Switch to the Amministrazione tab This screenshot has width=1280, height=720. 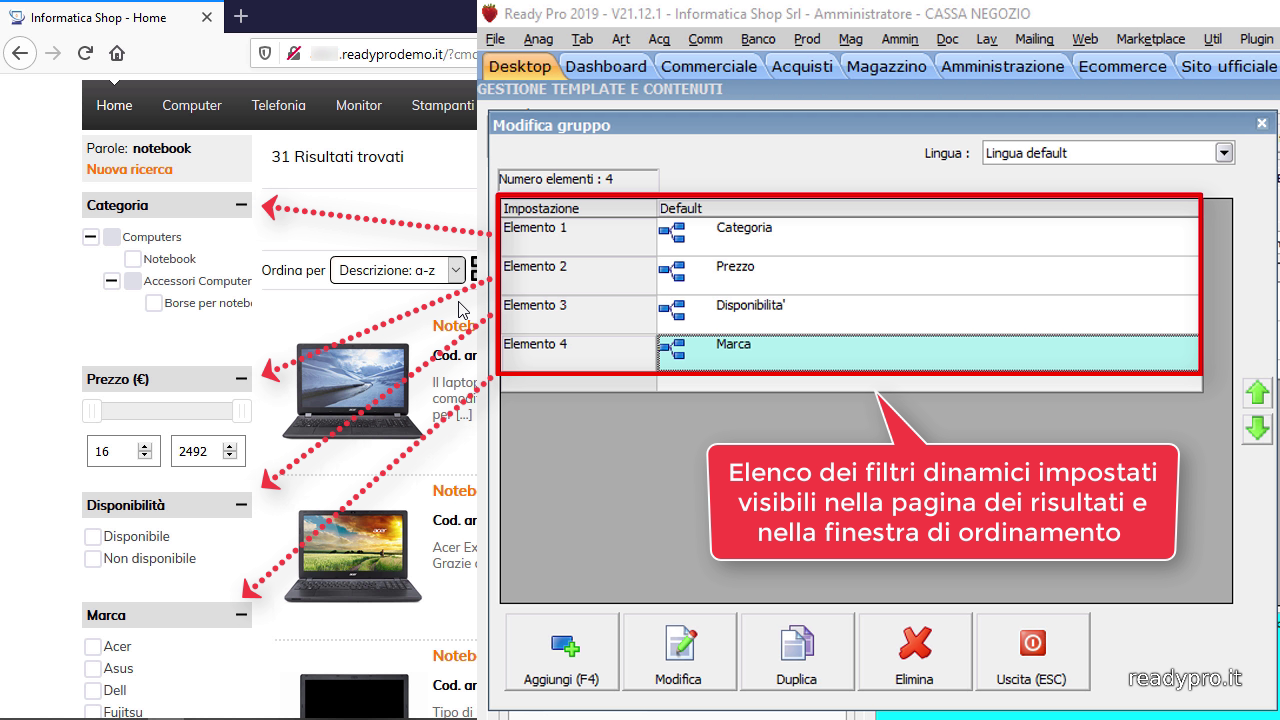click(x=1003, y=66)
